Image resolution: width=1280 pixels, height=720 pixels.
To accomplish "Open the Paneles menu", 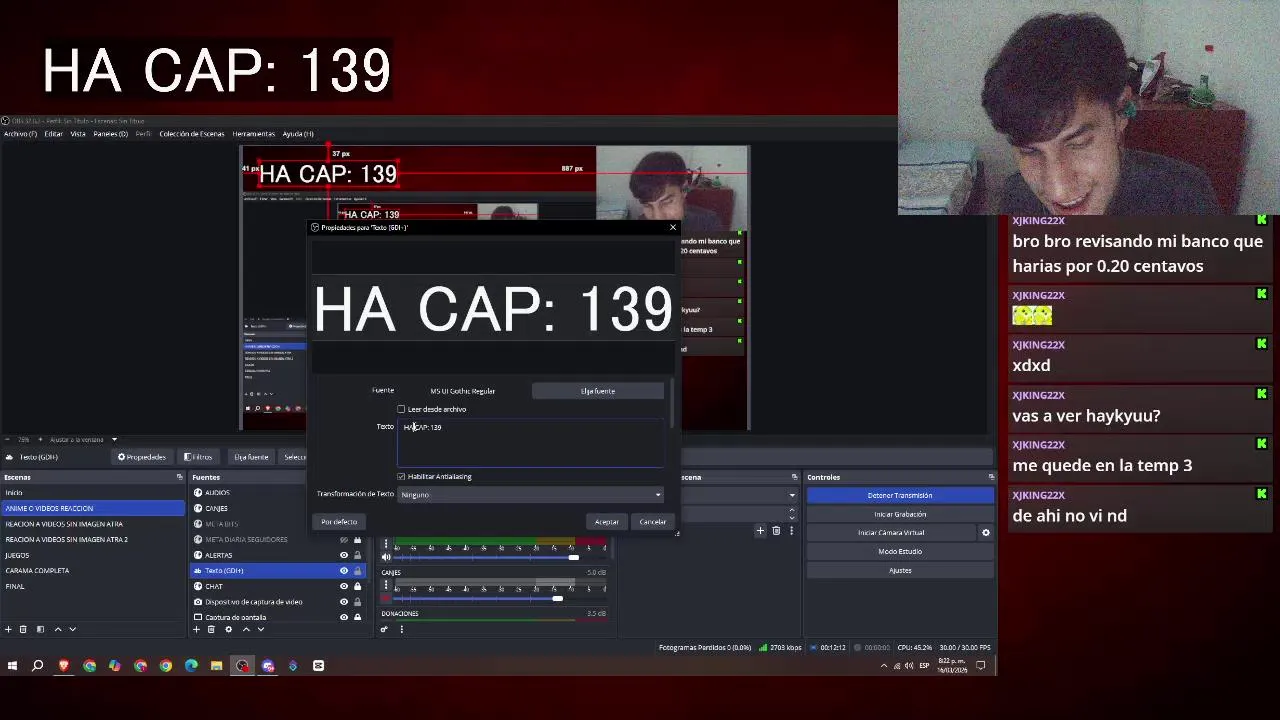I will click(x=110, y=134).
